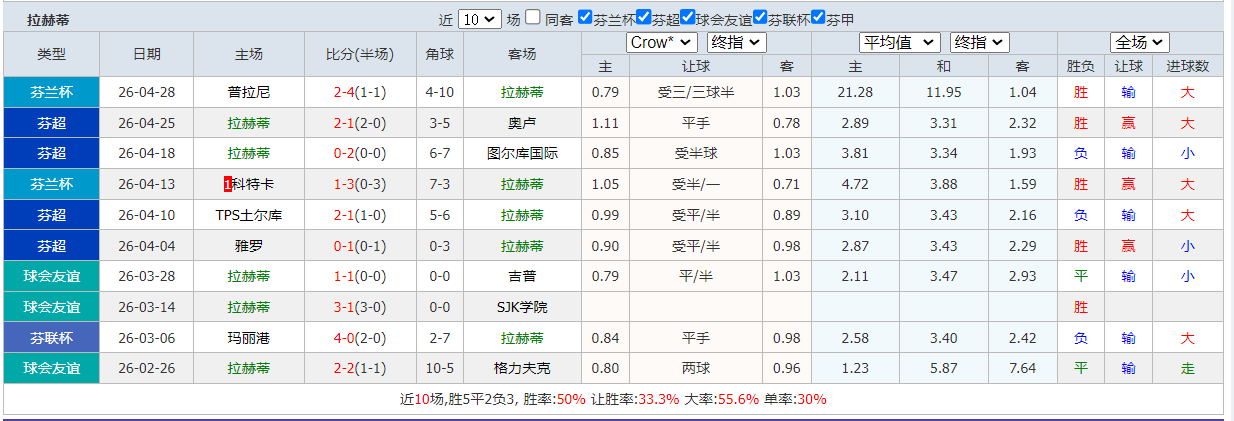This screenshot has height=421, width=1234.
Task: Click the 角球 column header
Action: point(439,54)
